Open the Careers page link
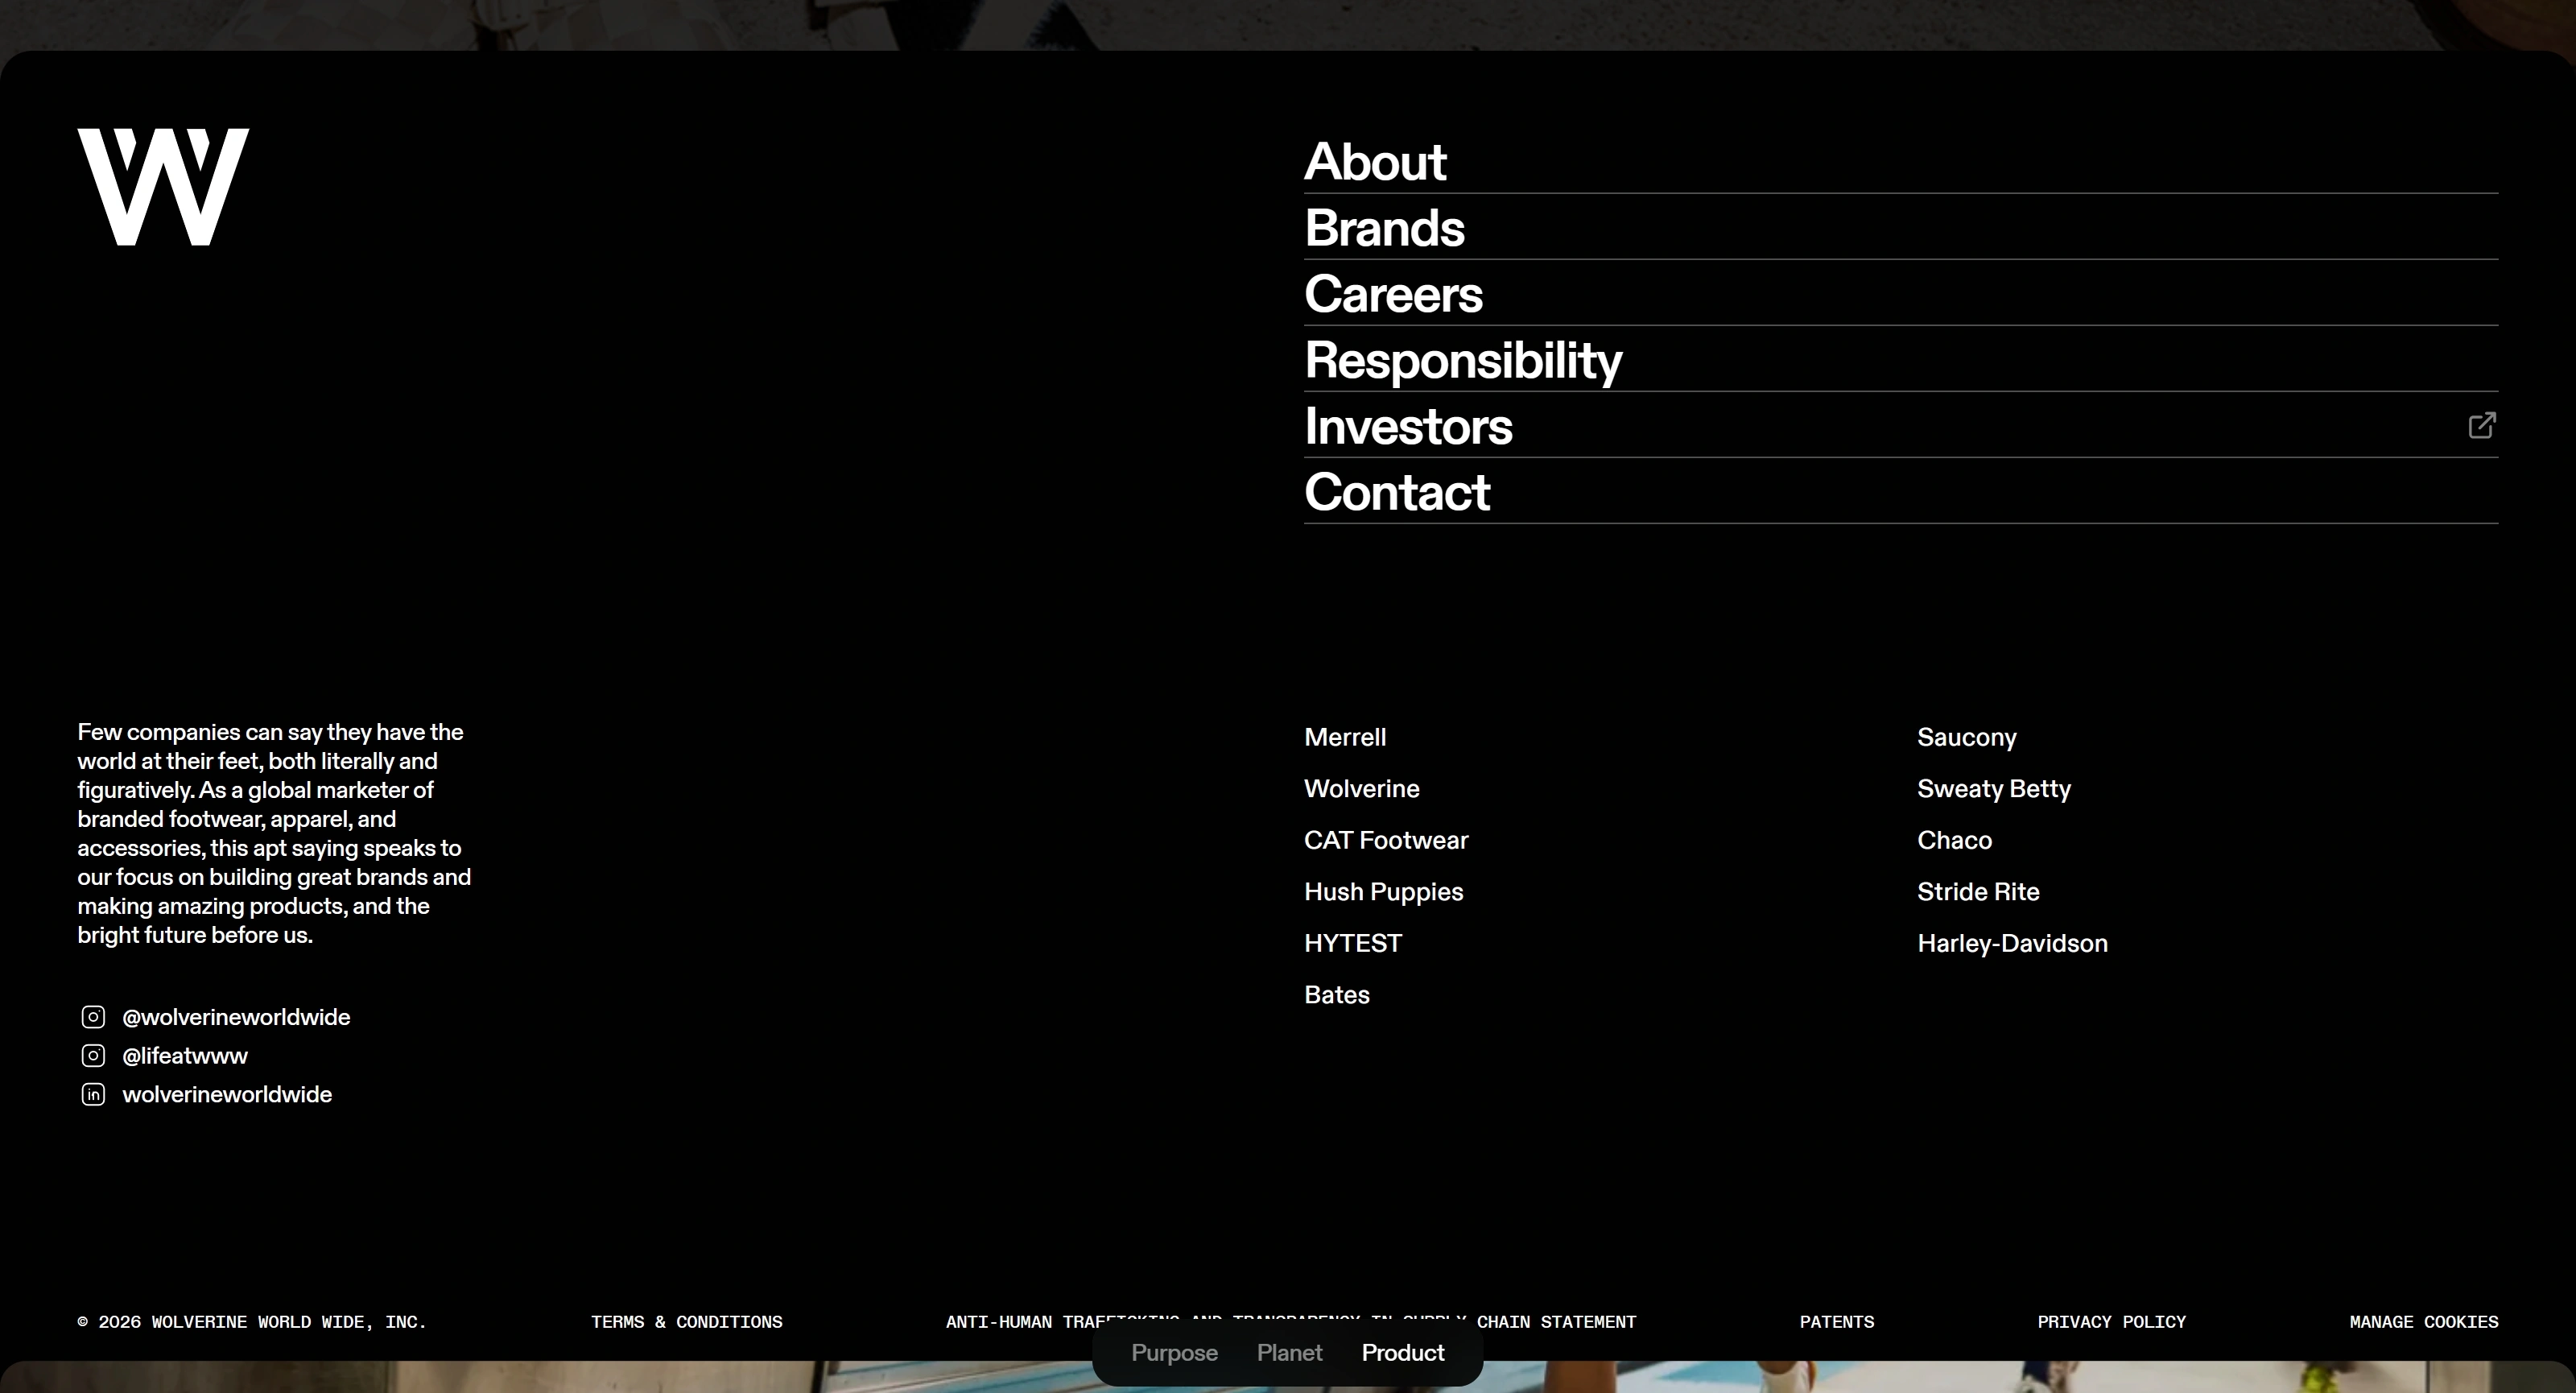 pos(1393,294)
